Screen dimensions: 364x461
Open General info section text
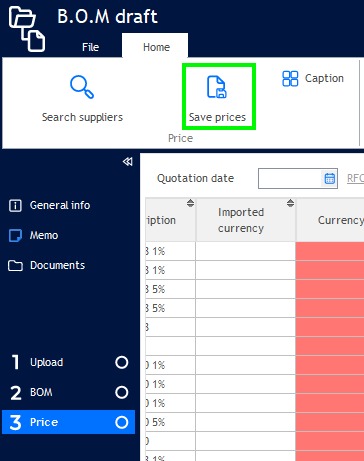click(60, 205)
